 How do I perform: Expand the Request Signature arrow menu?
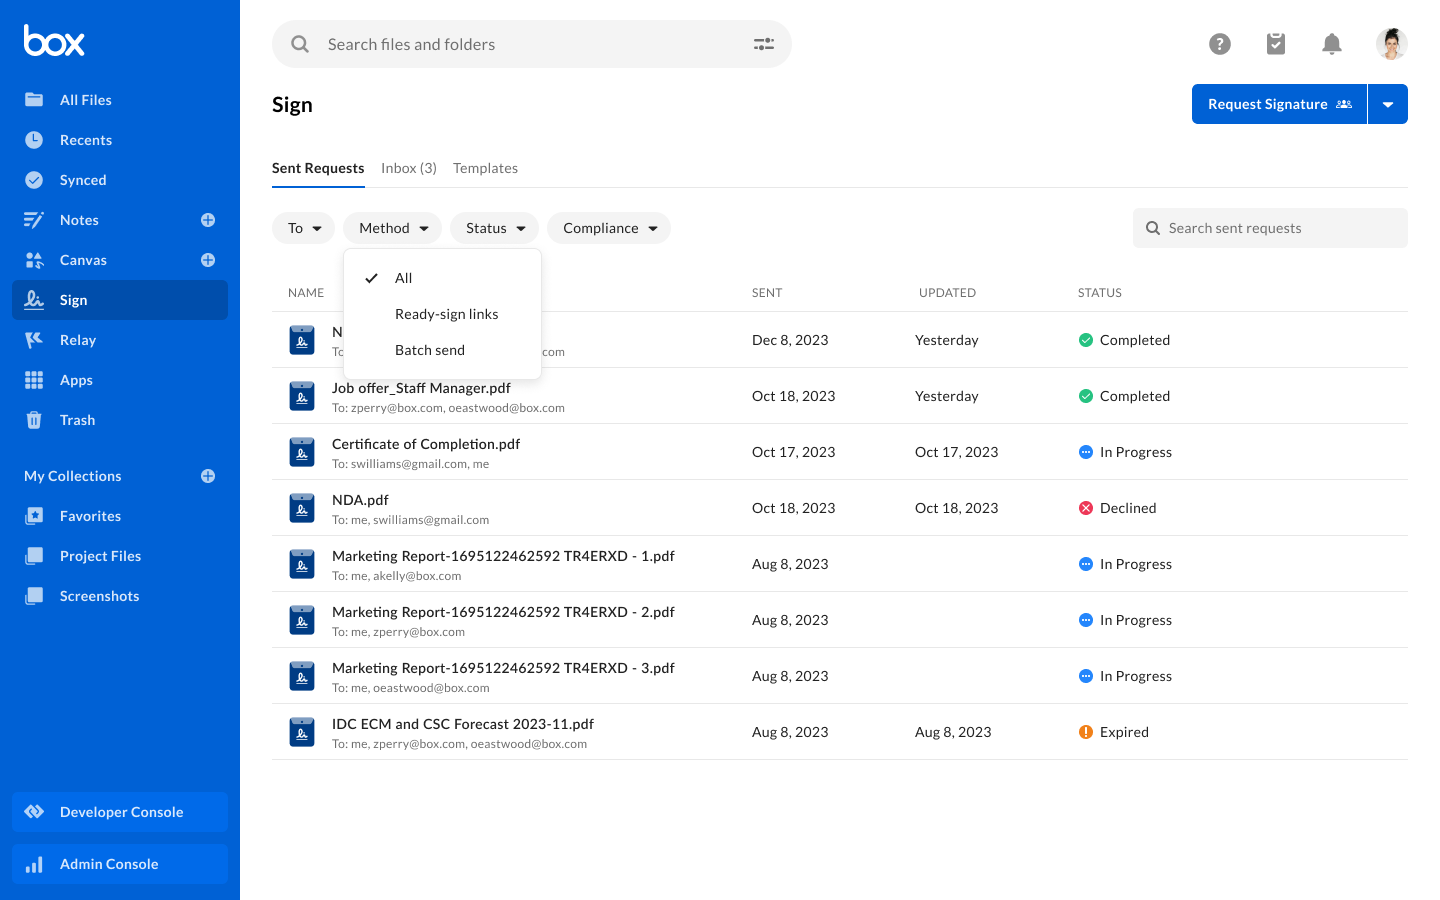coord(1387,104)
